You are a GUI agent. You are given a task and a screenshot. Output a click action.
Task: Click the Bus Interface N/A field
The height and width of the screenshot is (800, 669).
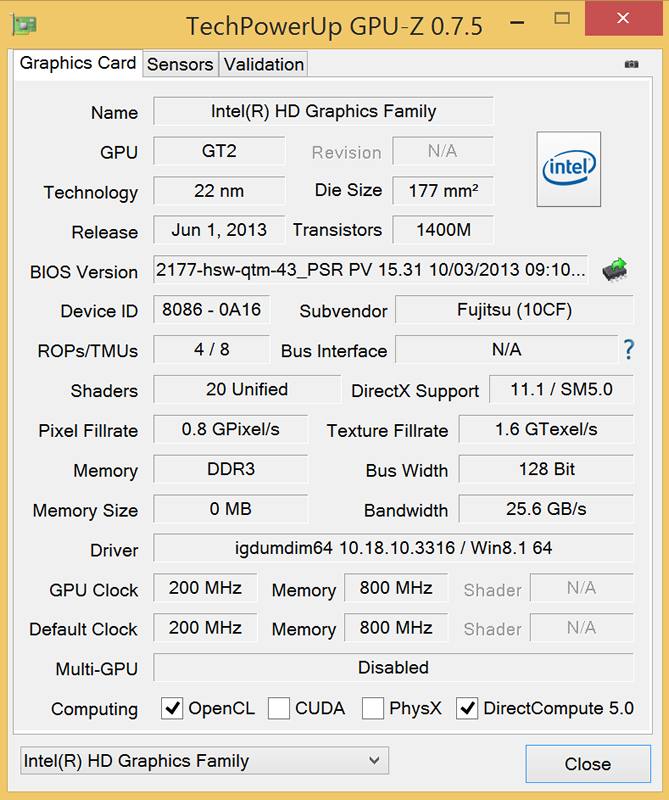point(506,349)
